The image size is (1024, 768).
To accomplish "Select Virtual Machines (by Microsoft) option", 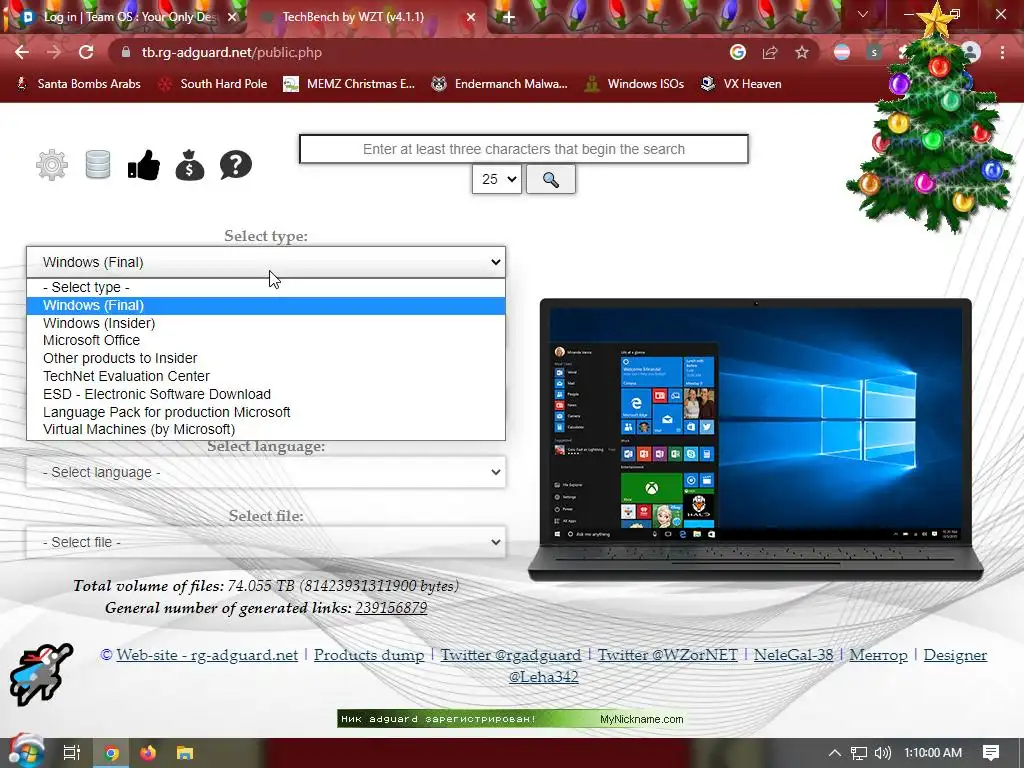I will [266, 430].
